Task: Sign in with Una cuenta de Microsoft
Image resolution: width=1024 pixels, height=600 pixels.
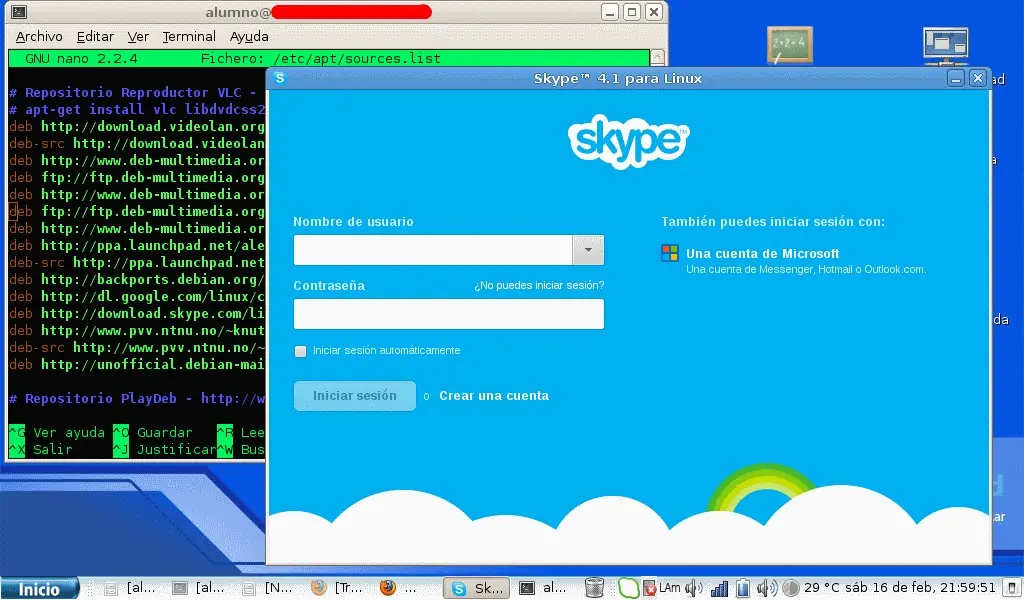Action: [x=762, y=253]
